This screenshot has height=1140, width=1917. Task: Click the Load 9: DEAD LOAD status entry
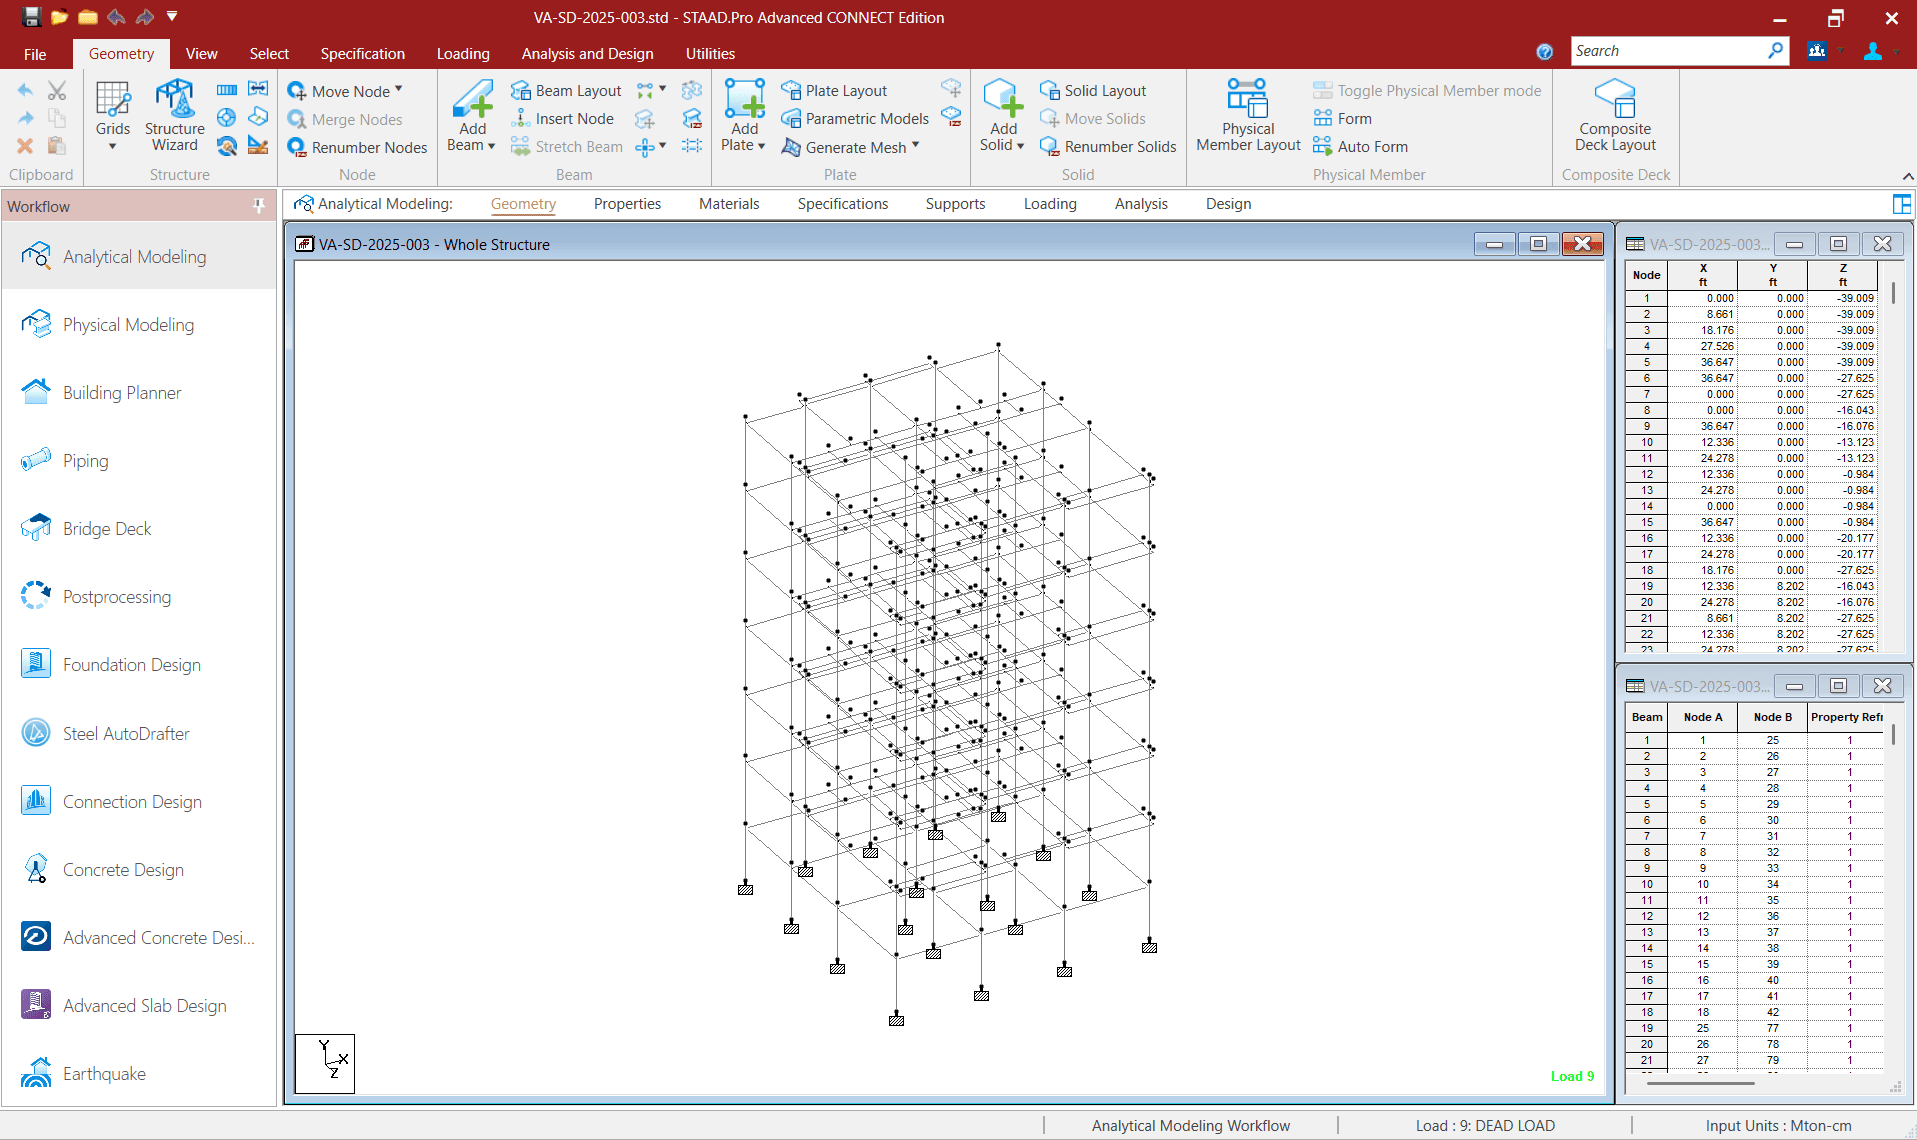pos(1485,1126)
